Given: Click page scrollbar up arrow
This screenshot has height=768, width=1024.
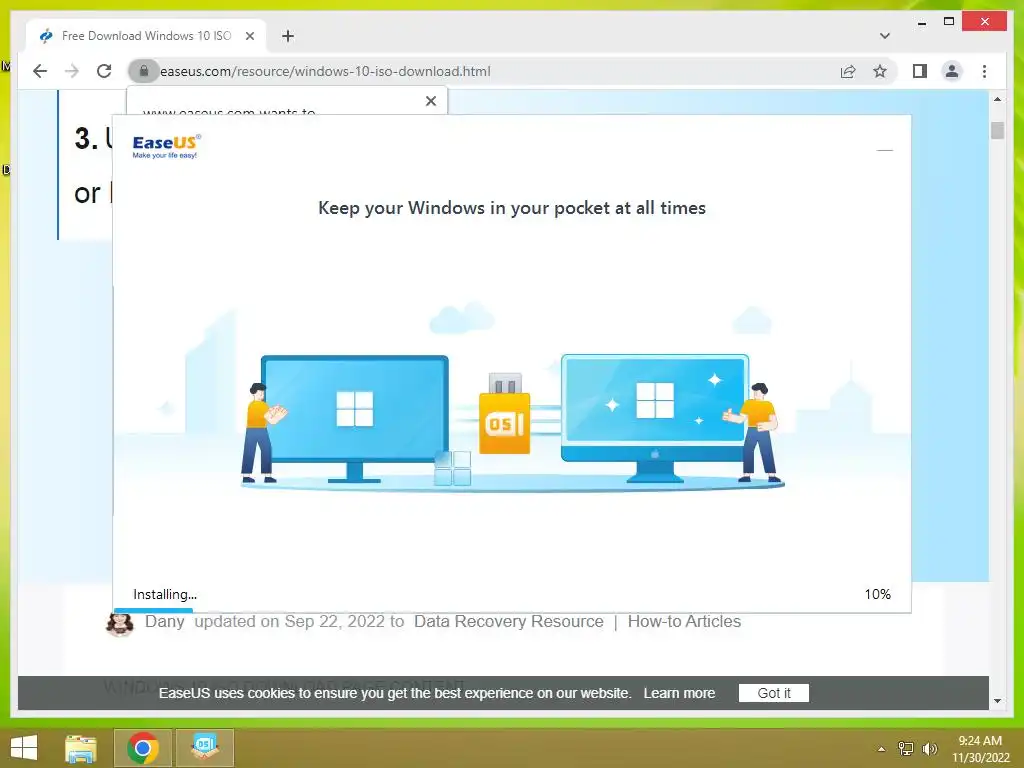Looking at the screenshot, I should point(997,99).
